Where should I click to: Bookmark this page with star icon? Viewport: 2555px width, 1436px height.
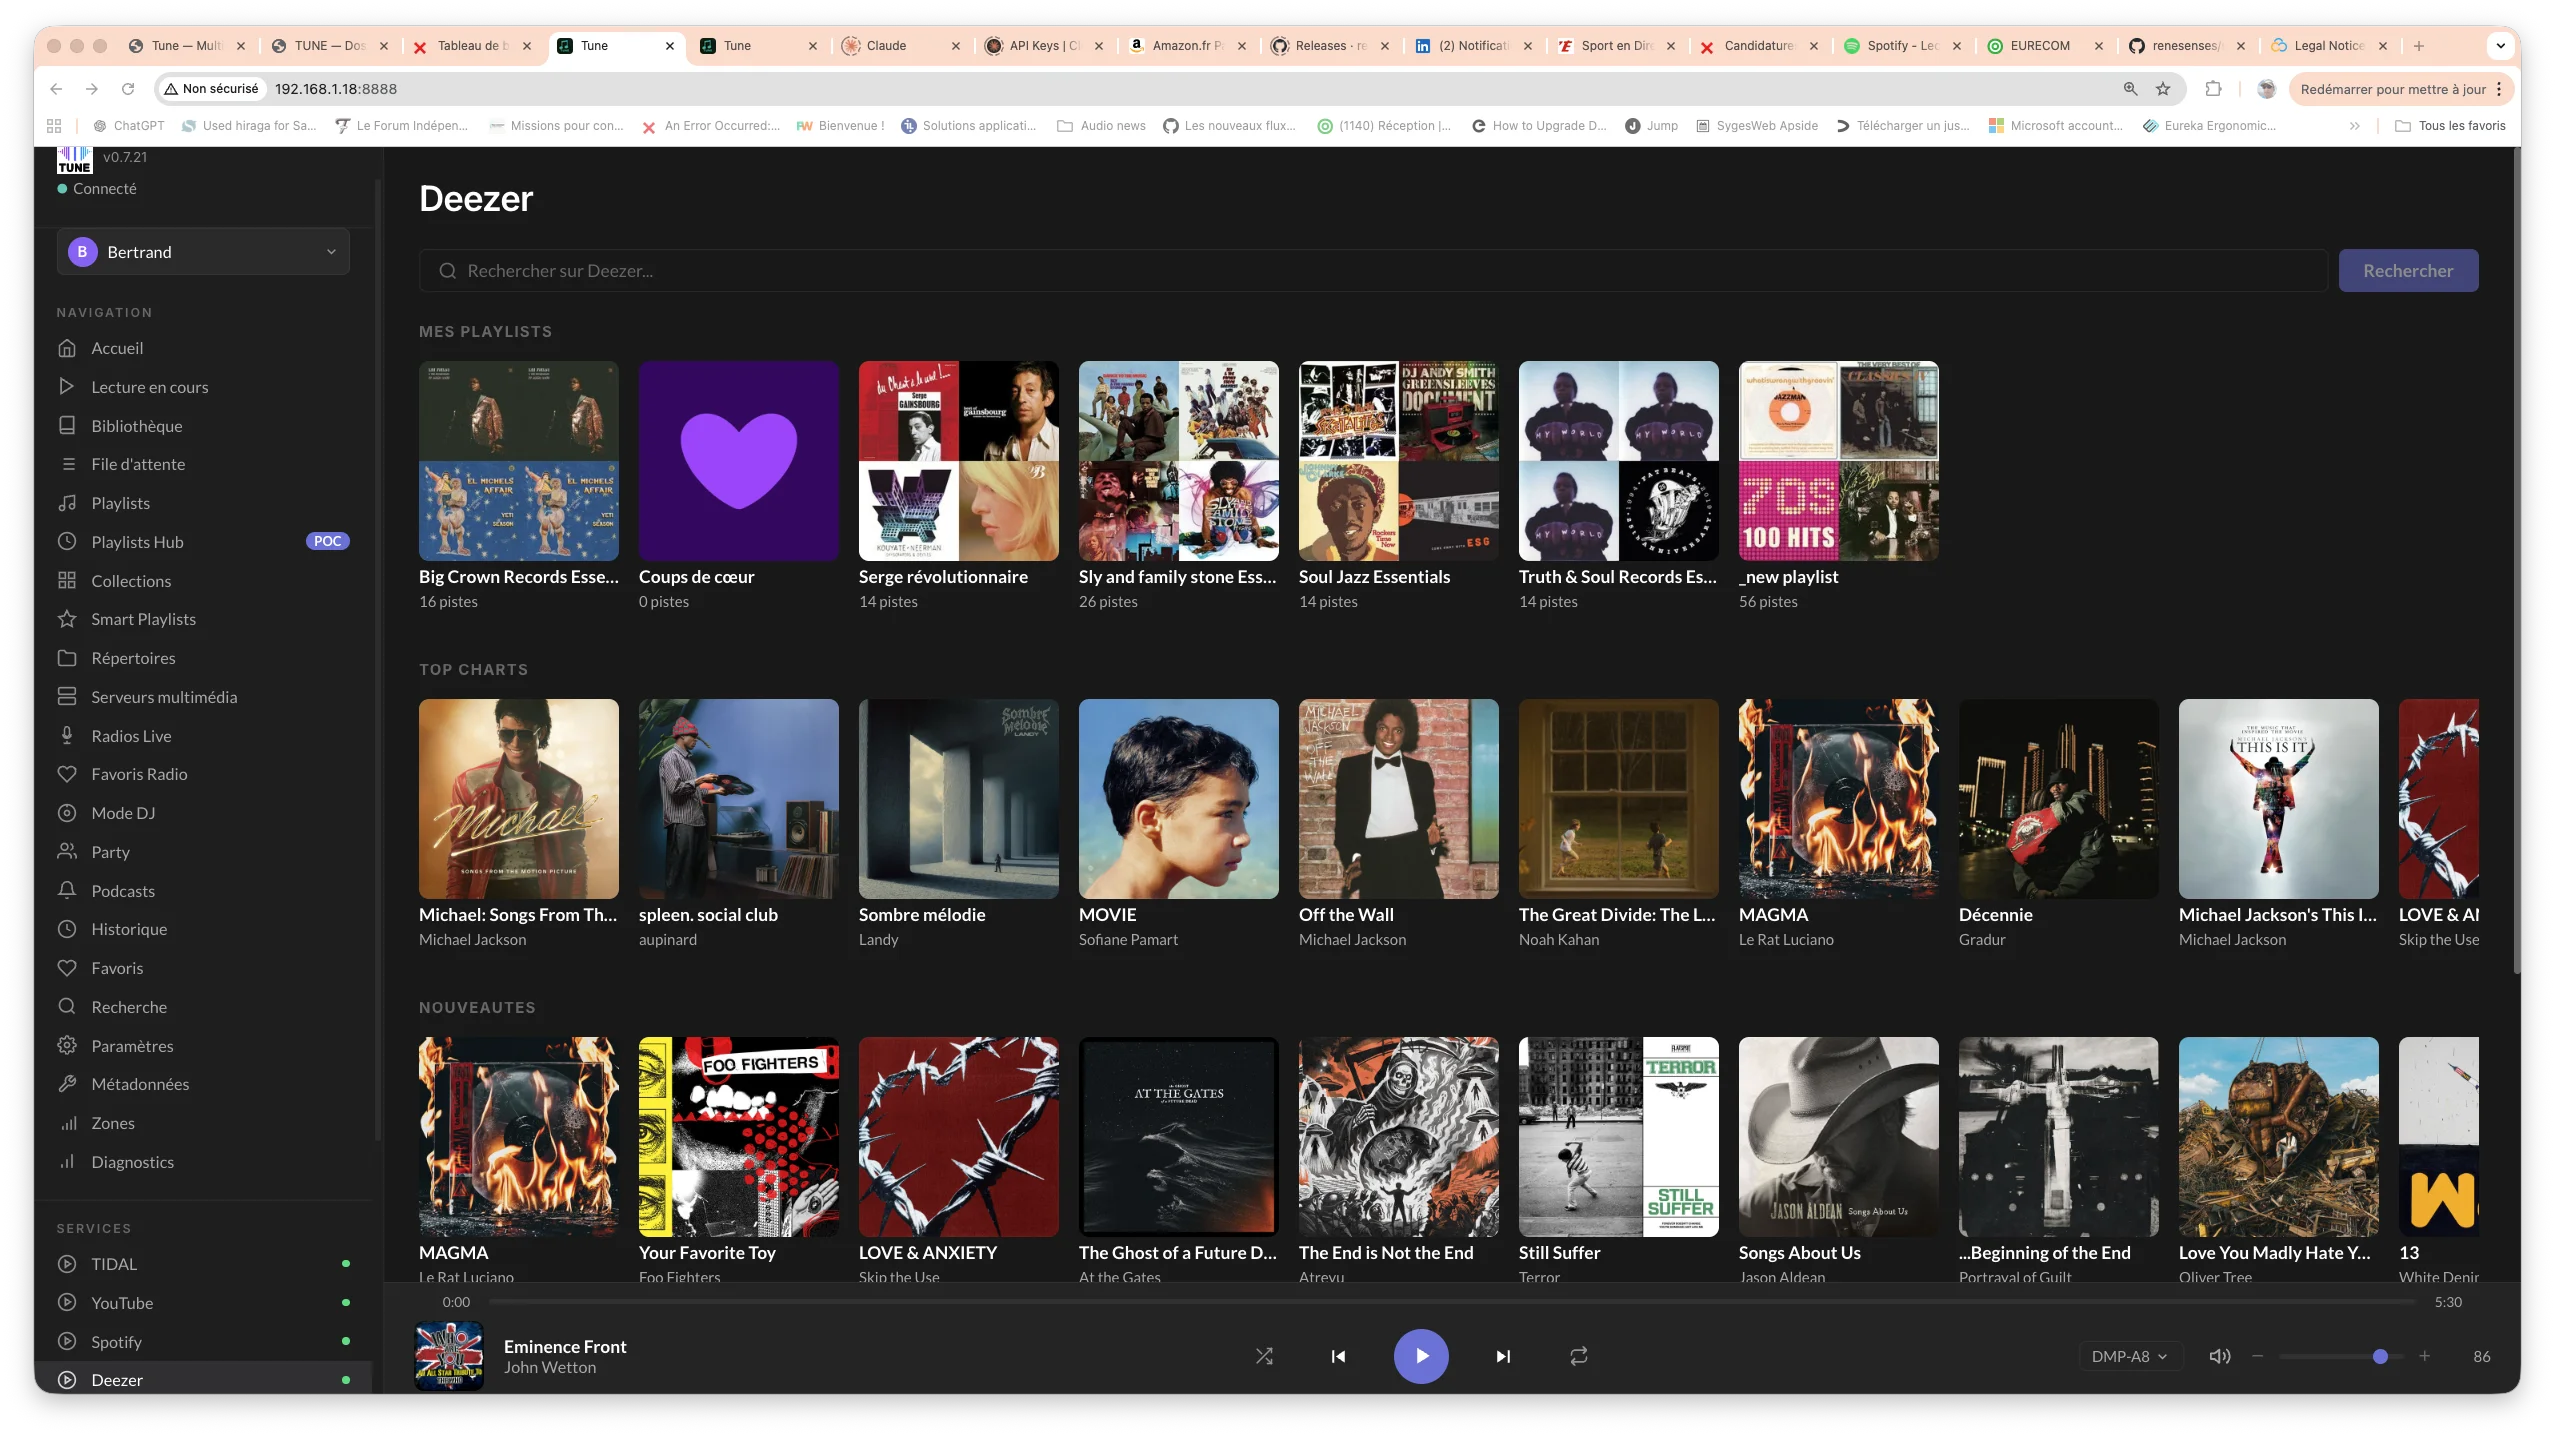pos(2163,89)
